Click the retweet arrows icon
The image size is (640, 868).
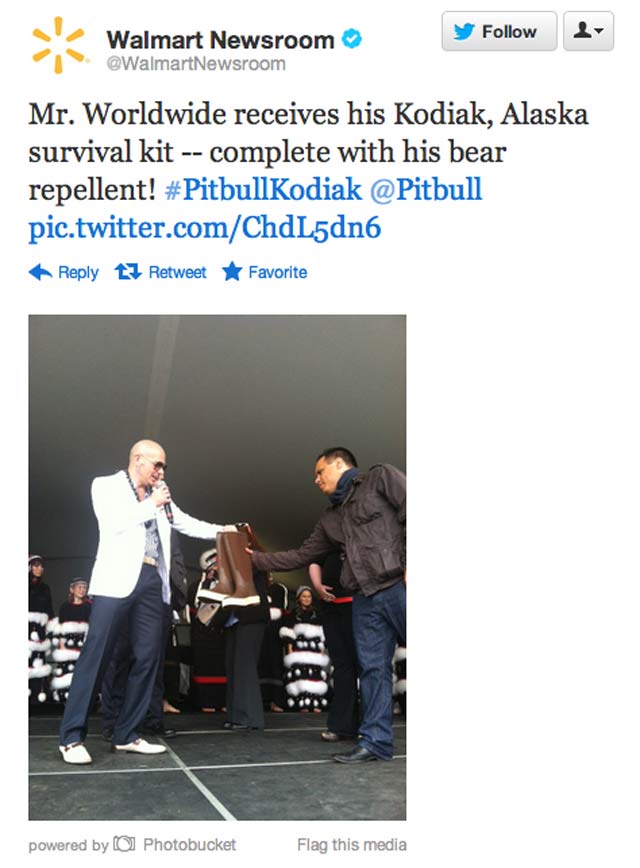(x=128, y=272)
